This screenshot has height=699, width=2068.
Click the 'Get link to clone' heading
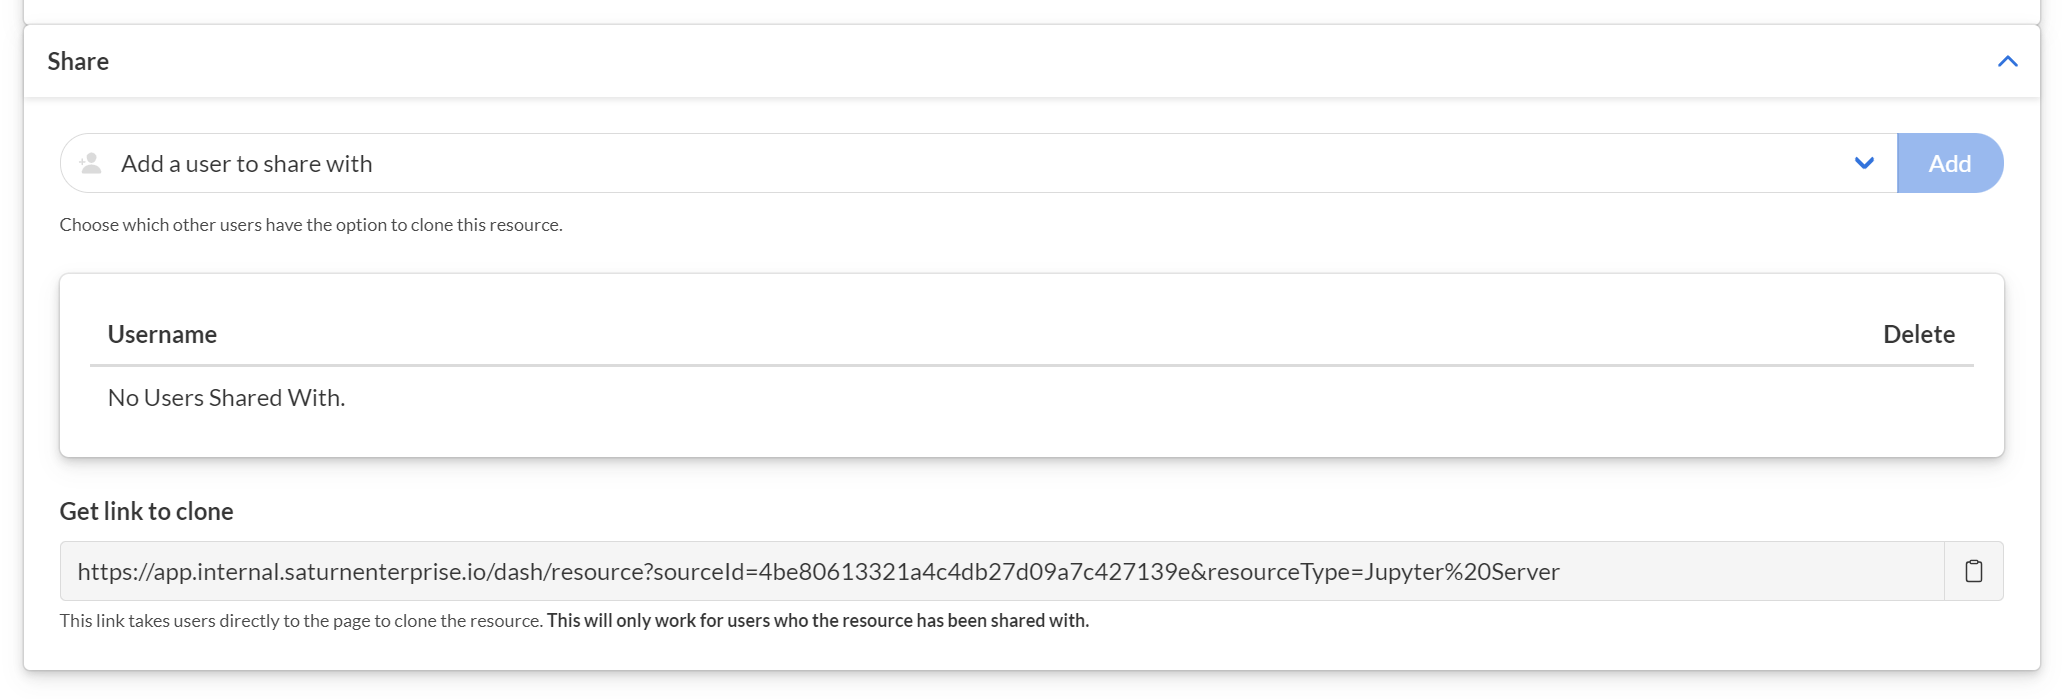(x=146, y=511)
